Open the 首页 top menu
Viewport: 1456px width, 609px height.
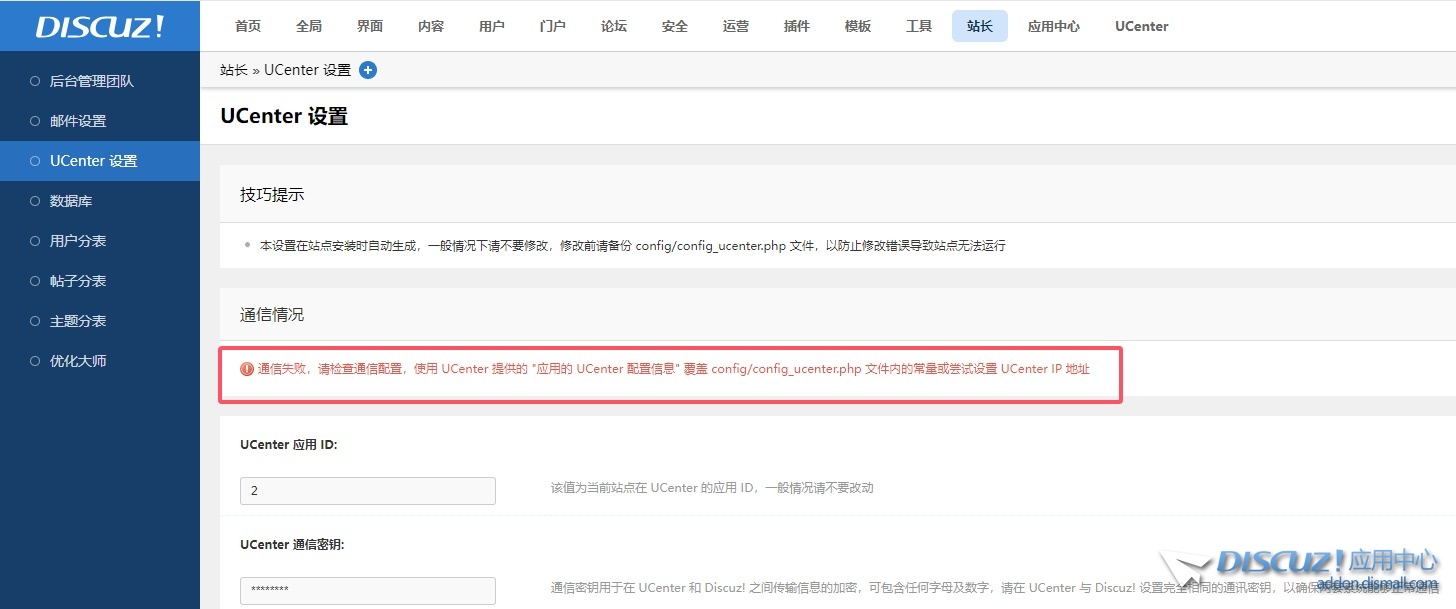pyautogui.click(x=248, y=26)
